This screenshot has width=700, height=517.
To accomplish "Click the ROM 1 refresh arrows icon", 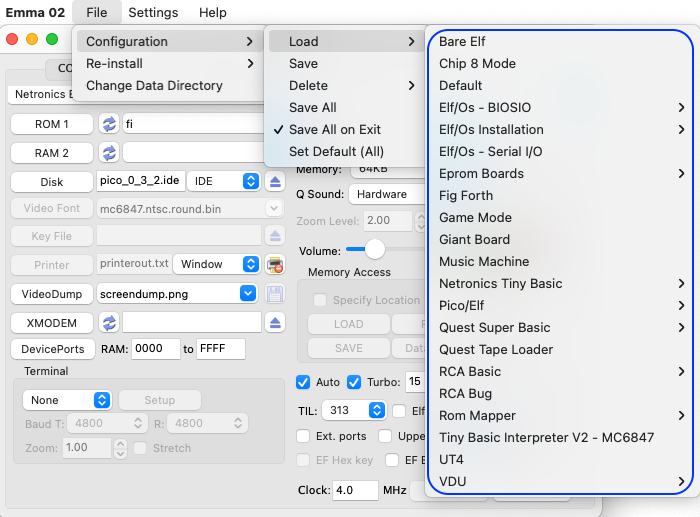I will click(109, 124).
